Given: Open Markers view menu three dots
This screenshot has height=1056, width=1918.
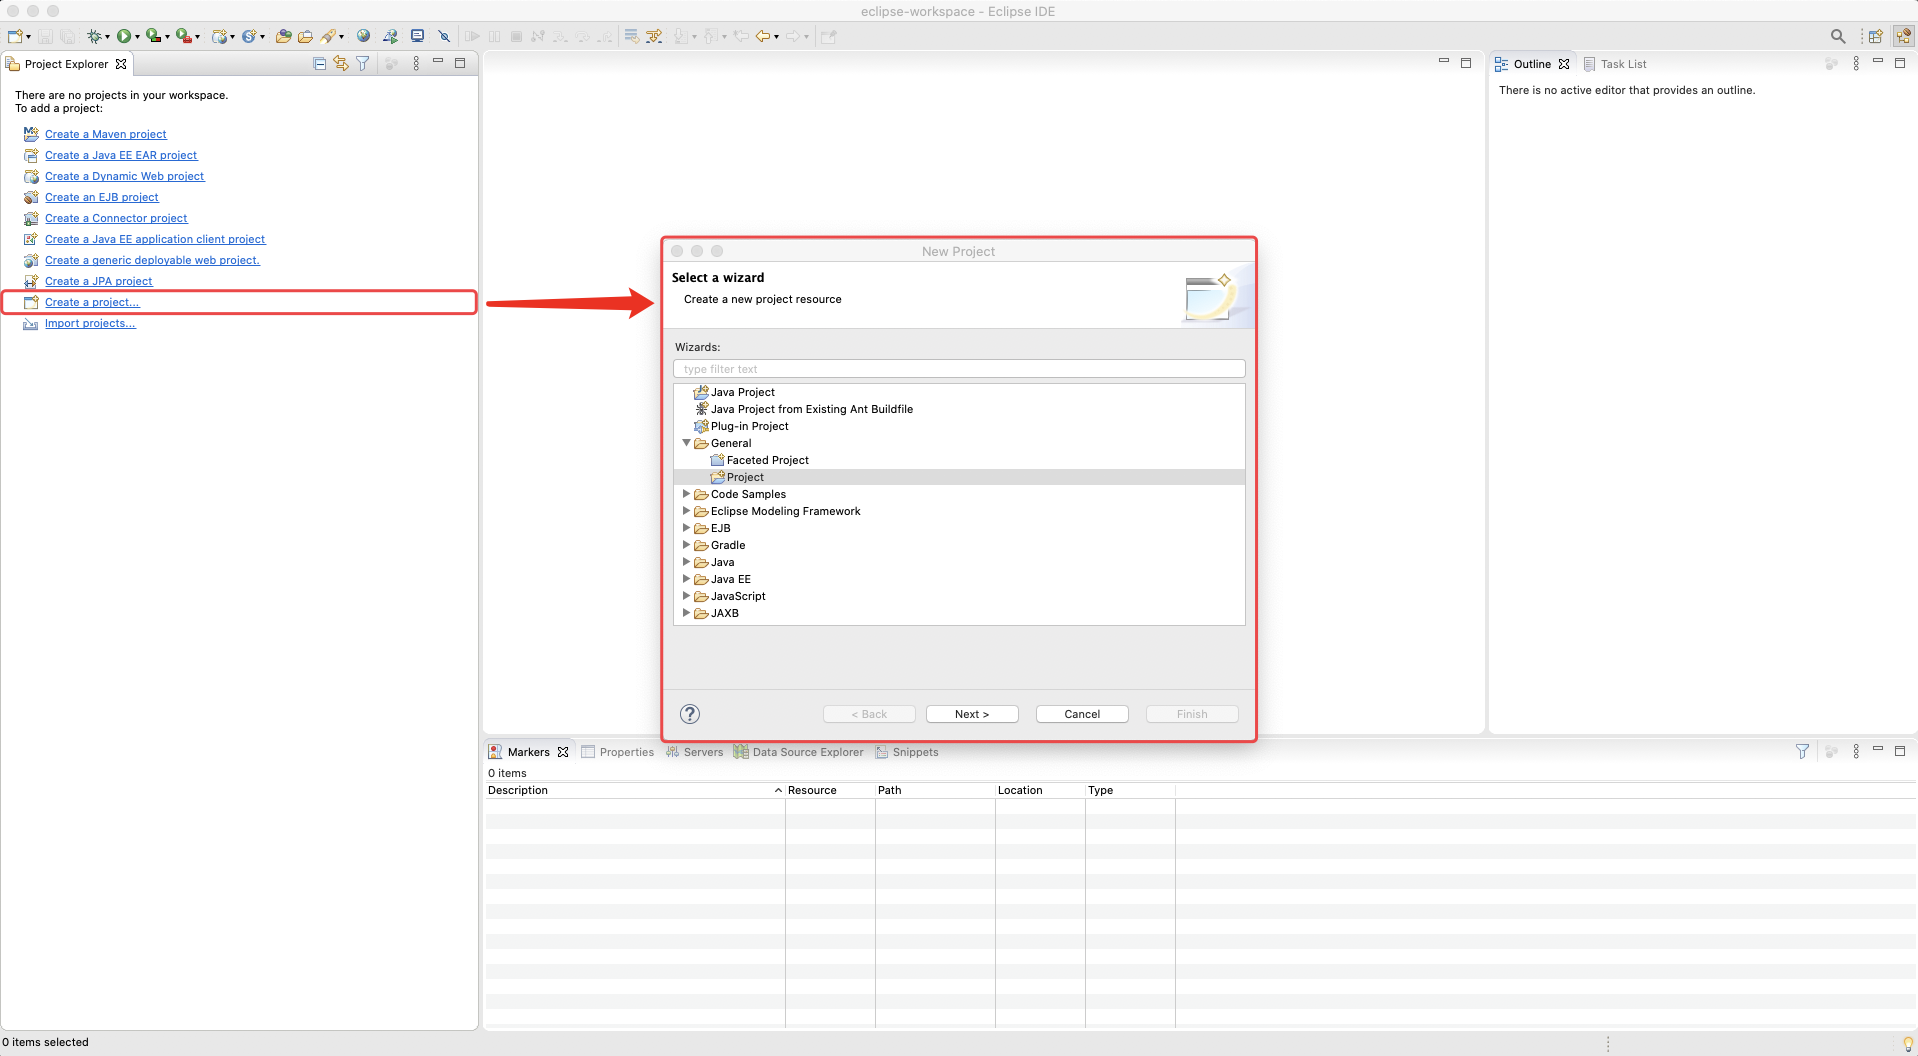Looking at the screenshot, I should [1856, 751].
